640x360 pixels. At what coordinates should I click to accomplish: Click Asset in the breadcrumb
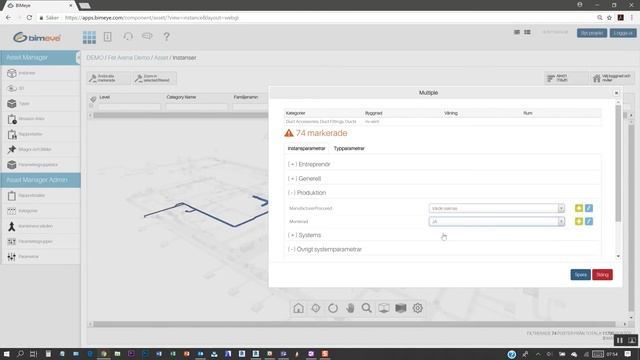(161, 58)
